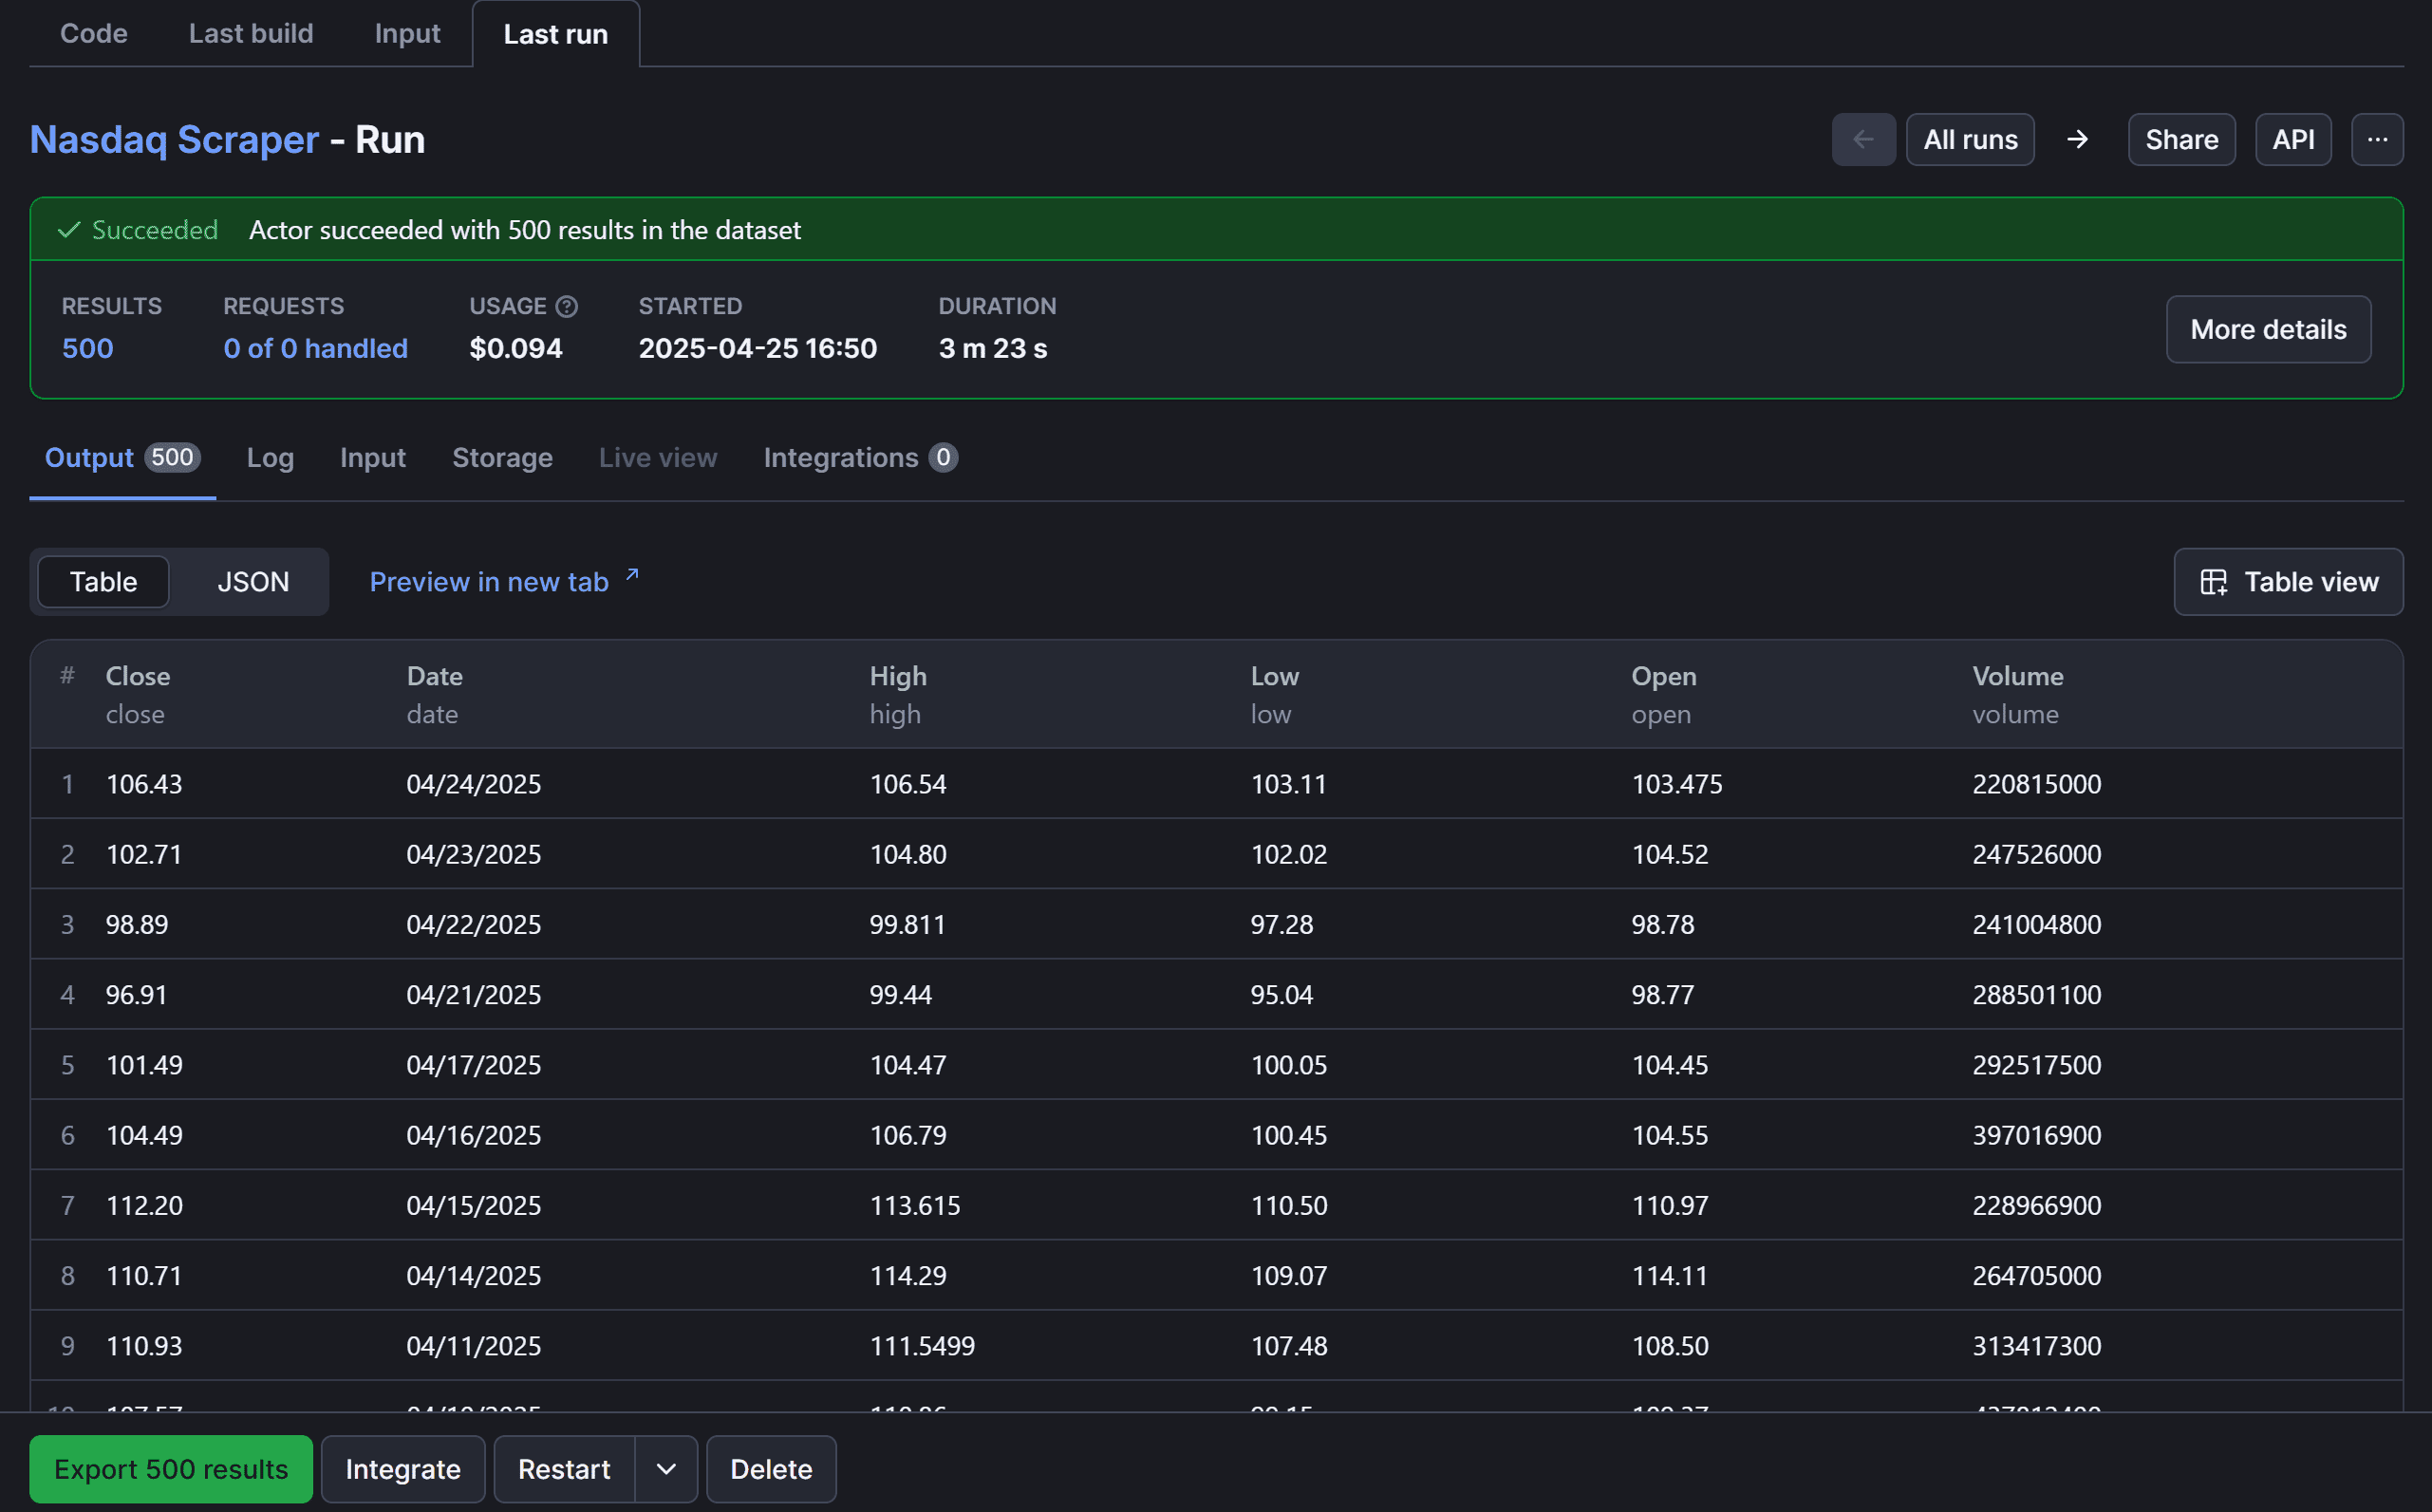Open the 0 of 0 handled requests link
Screen dimensions: 2432x1512
pyautogui.click(x=315, y=349)
